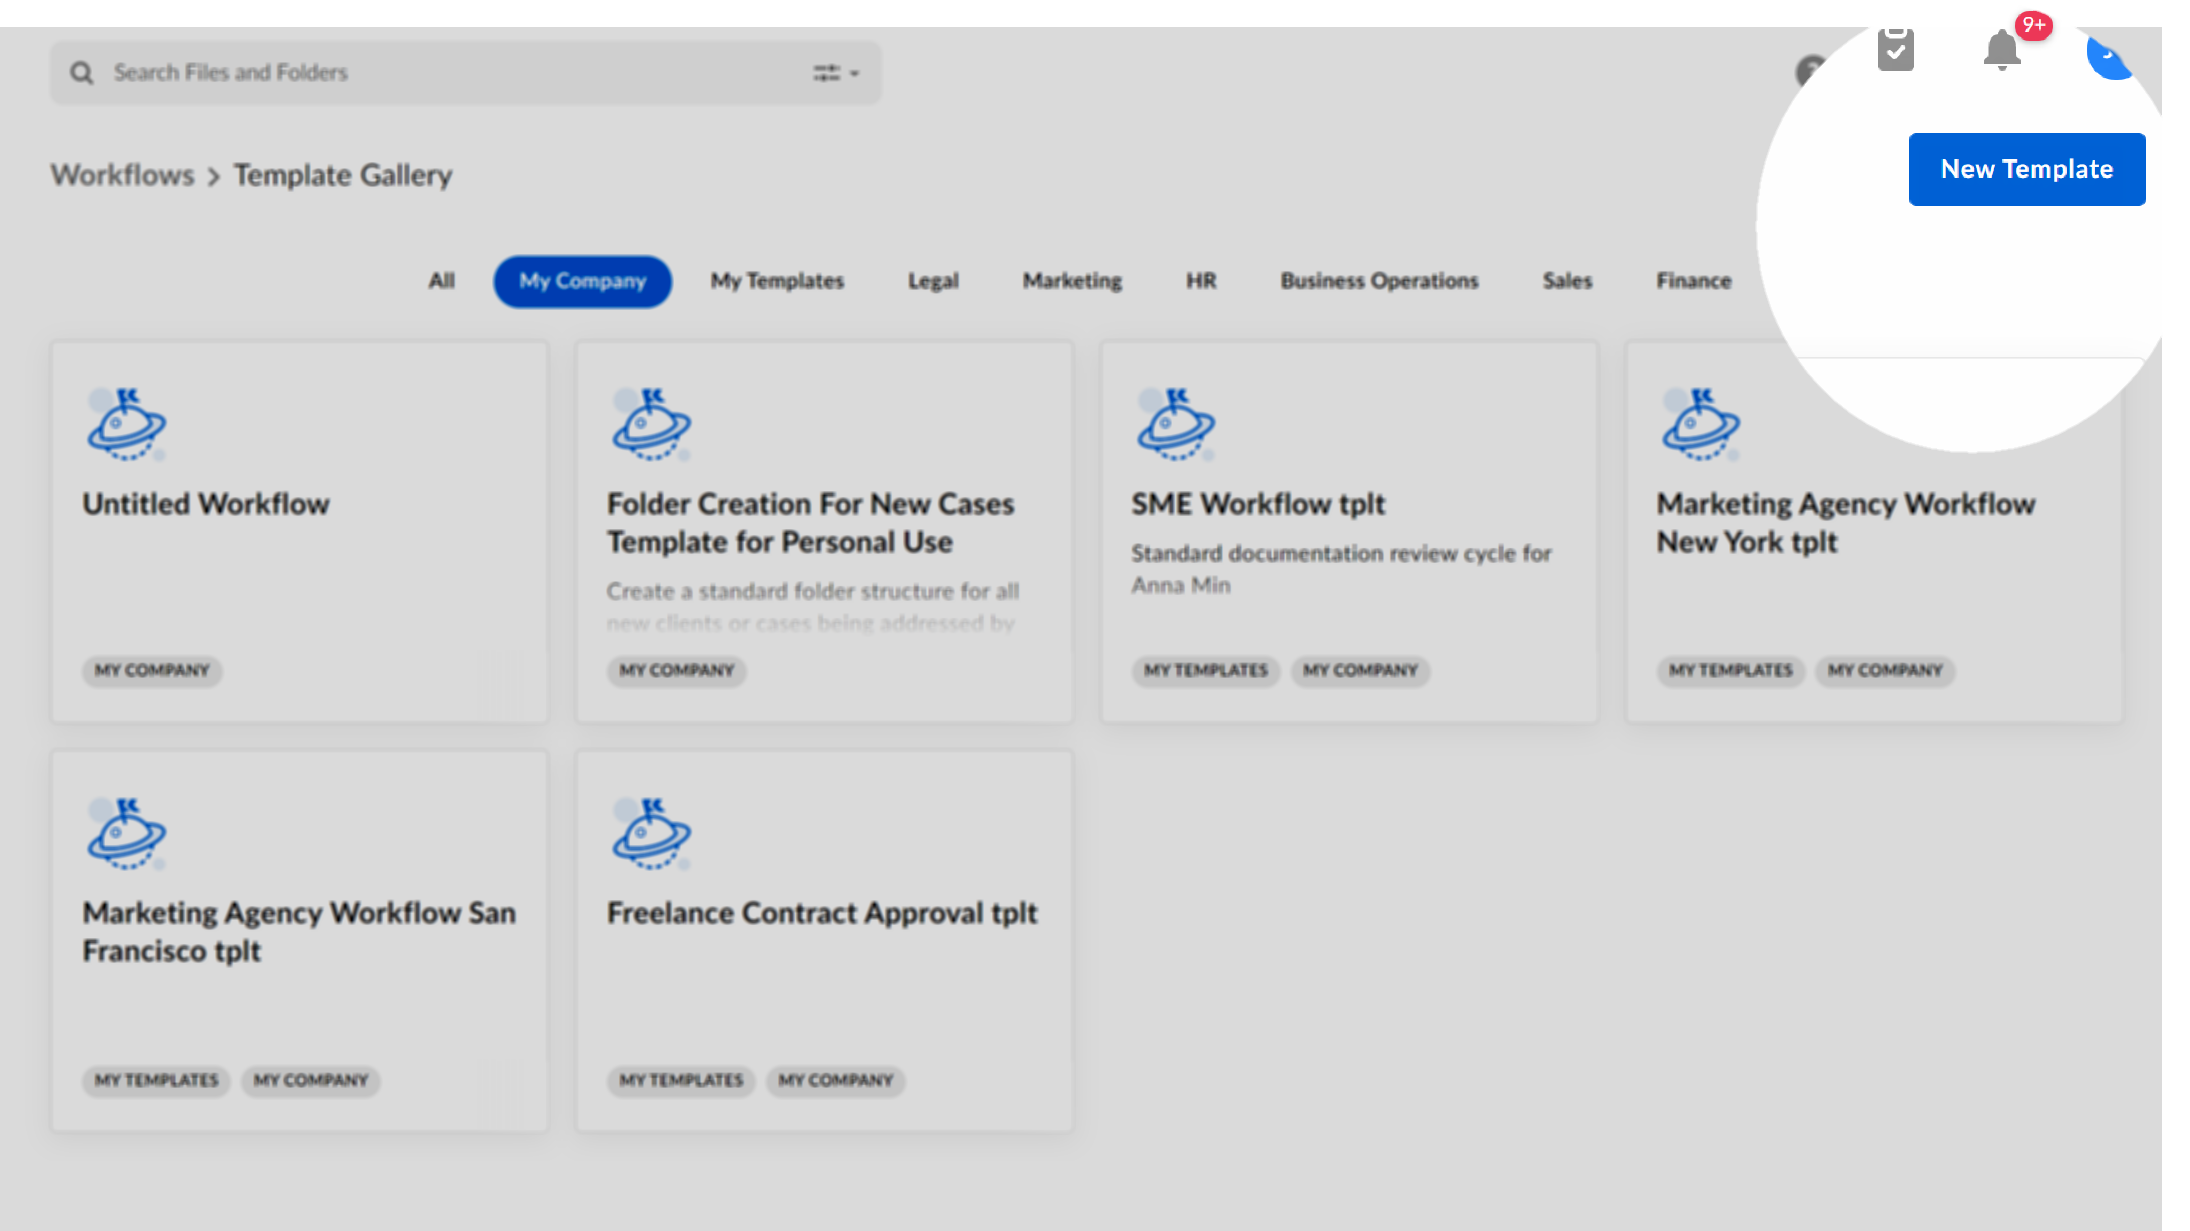
Task: Switch to the Business Operations tab
Action: click(x=1379, y=281)
